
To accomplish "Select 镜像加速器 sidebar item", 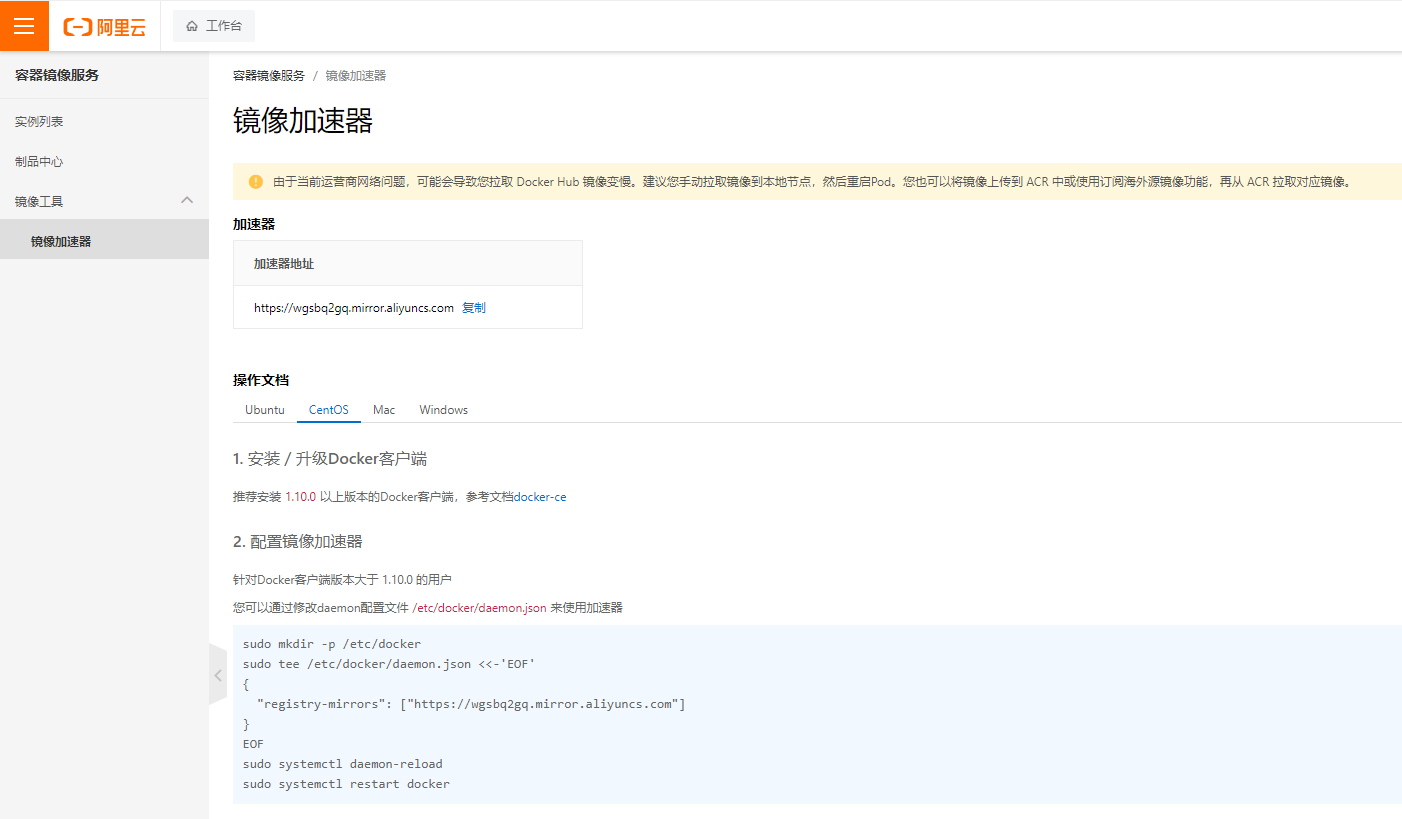I will tap(104, 241).
